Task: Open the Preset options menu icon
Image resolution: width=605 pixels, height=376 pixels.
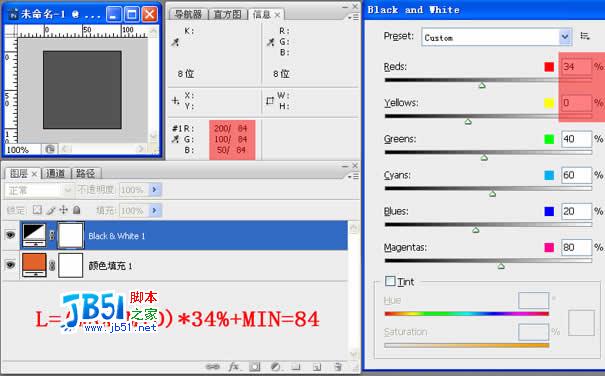Action: pyautogui.click(x=585, y=36)
